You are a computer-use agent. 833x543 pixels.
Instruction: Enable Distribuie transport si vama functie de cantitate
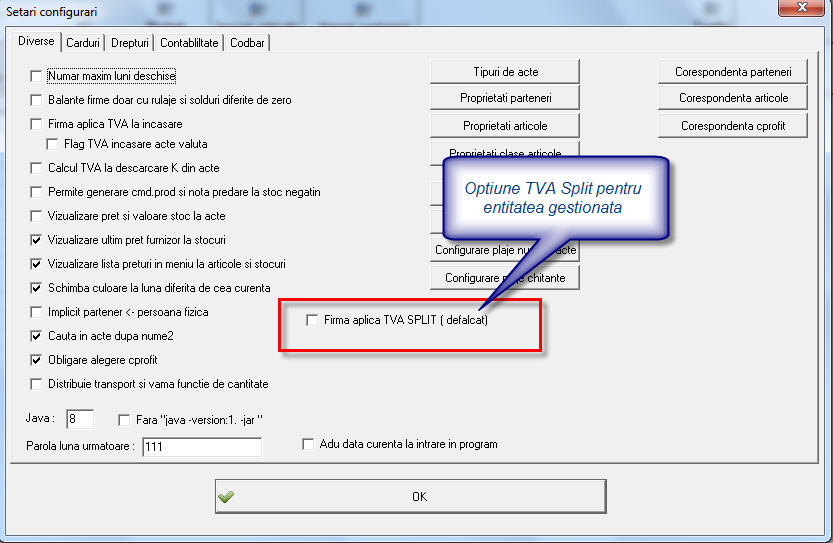click(x=36, y=384)
